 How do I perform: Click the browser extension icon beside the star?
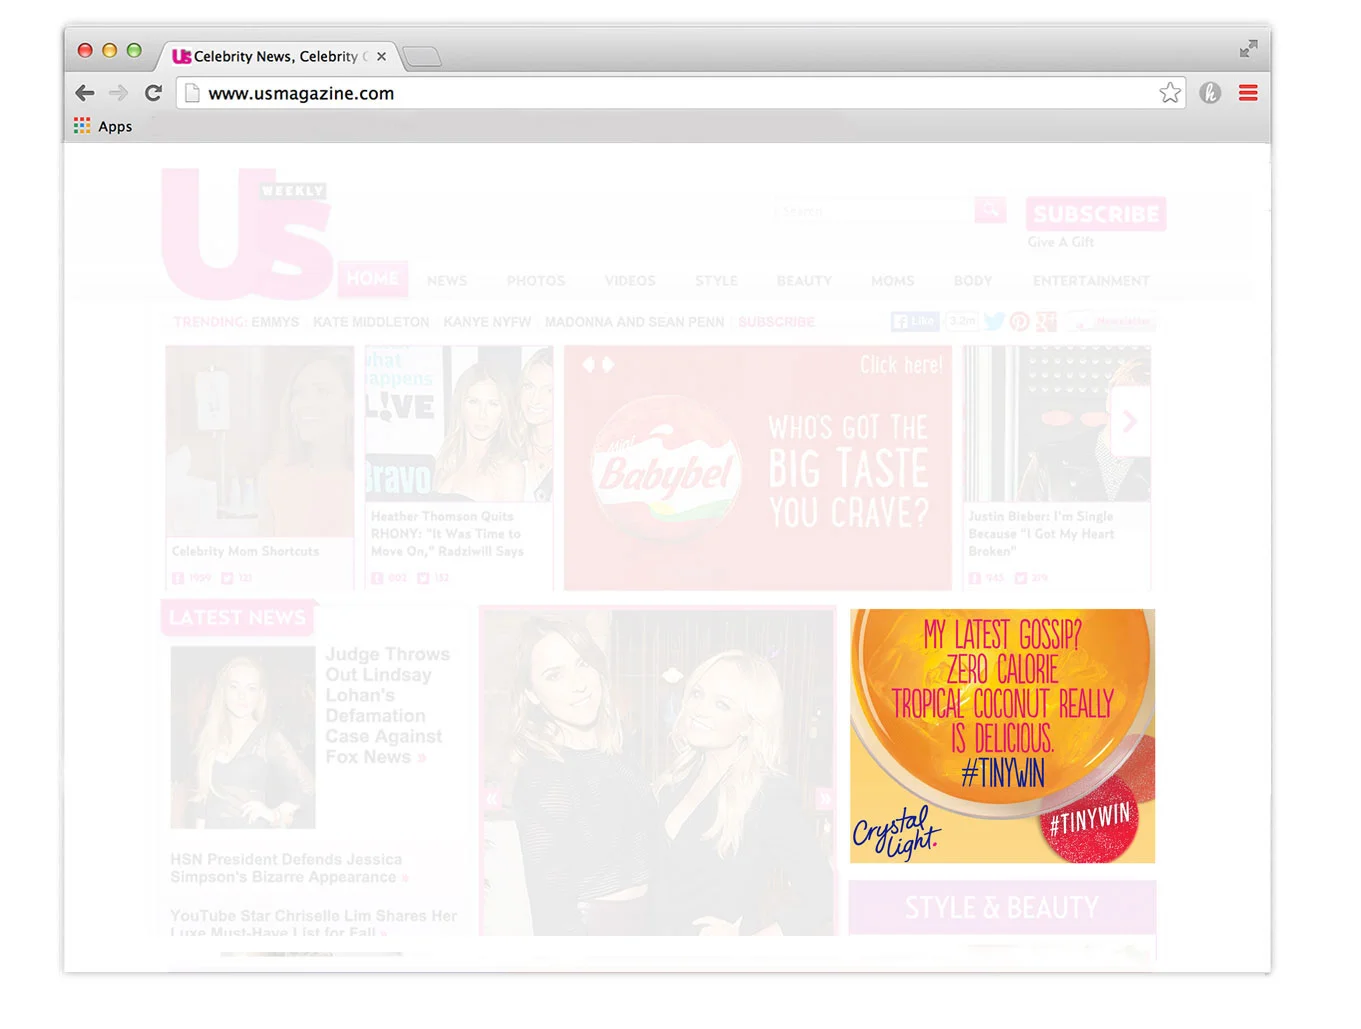point(1210,93)
